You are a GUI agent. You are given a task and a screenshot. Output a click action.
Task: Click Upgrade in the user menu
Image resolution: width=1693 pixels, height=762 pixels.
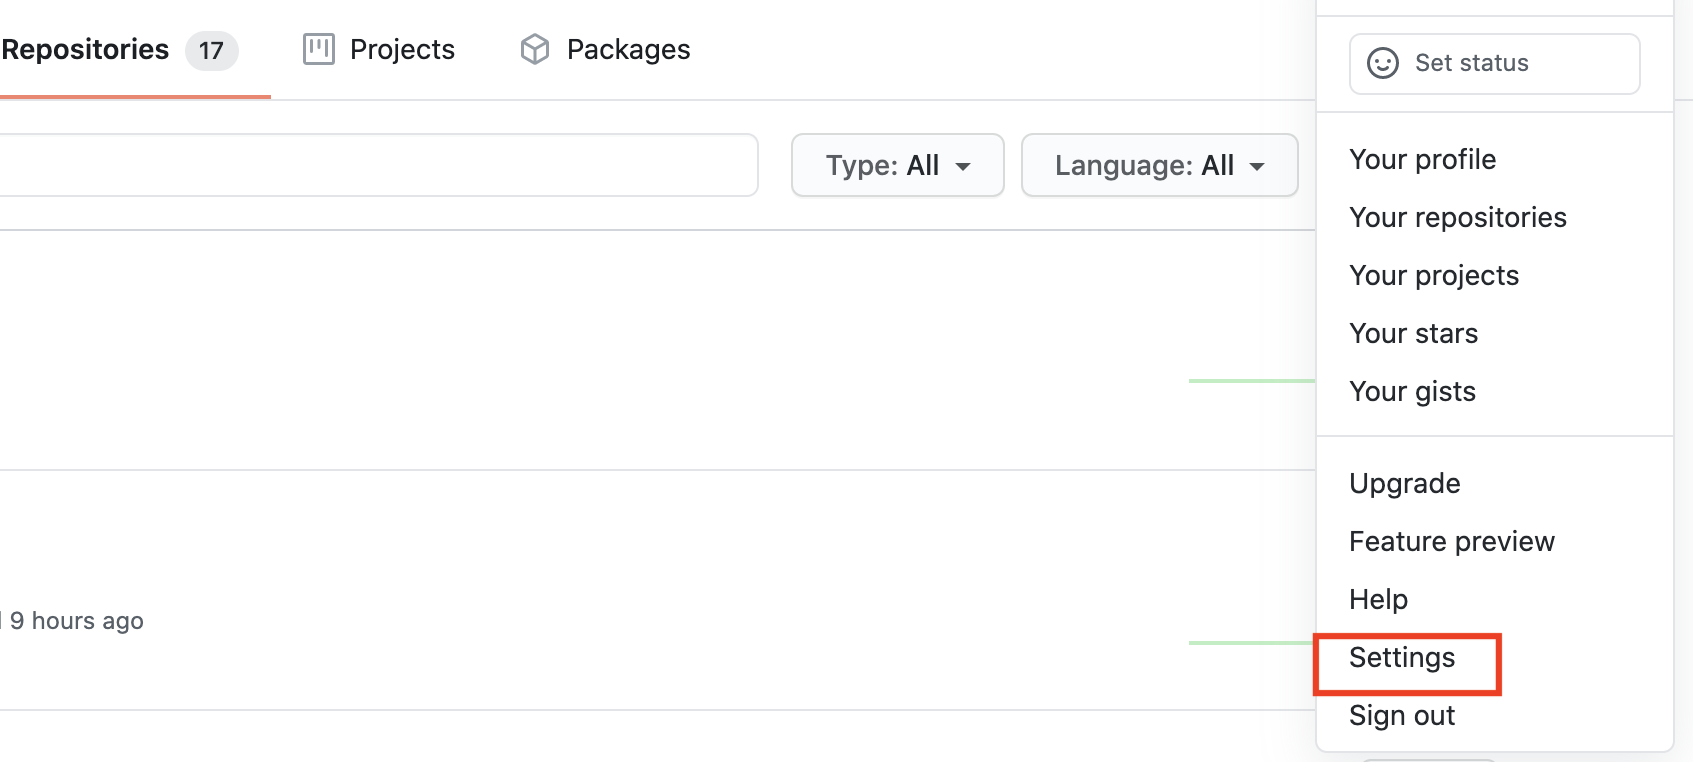pyautogui.click(x=1404, y=483)
